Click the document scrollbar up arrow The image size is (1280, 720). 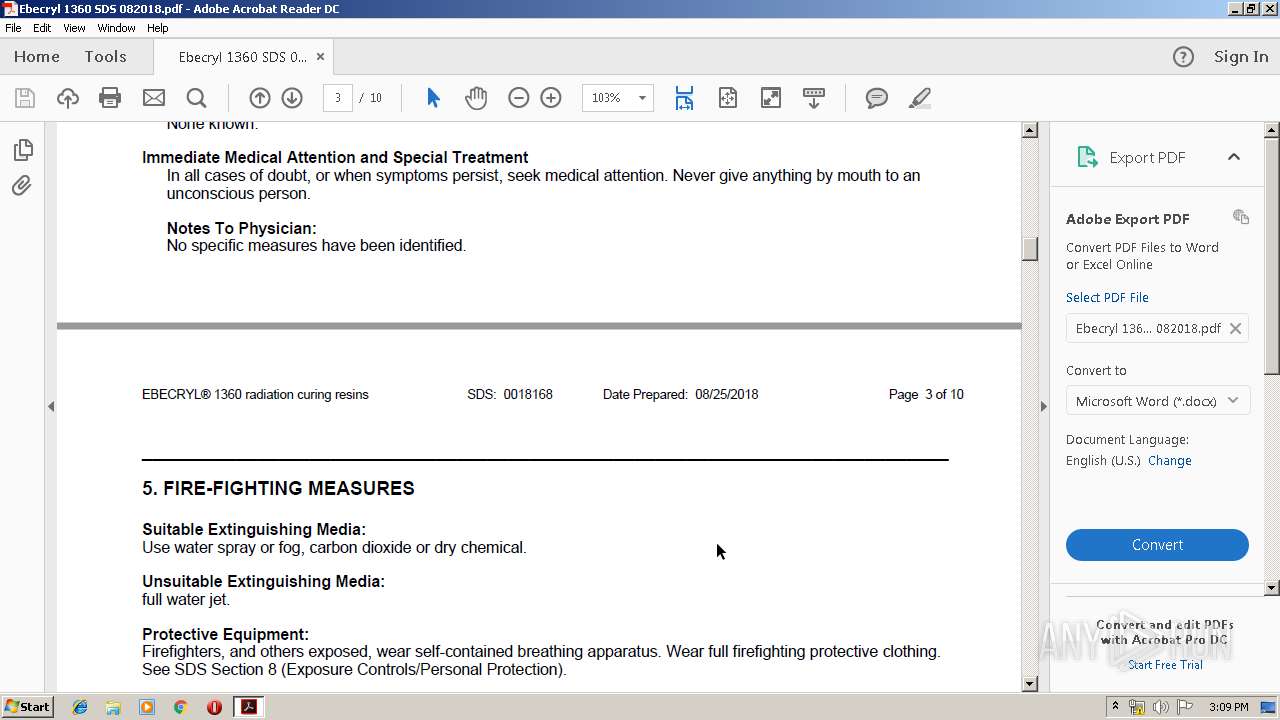1030,130
